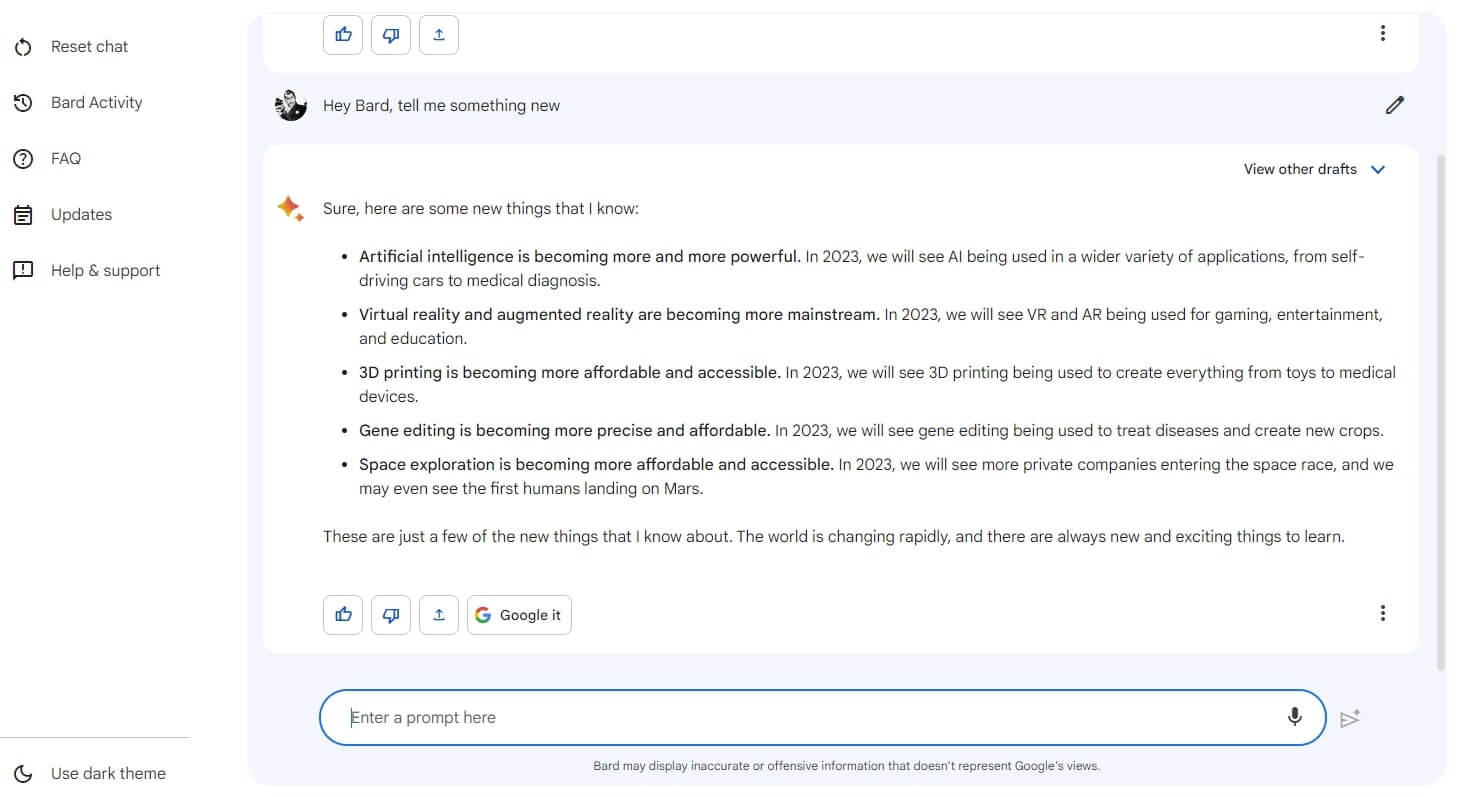This screenshot has width=1464, height=797.
Task: Activate microphone voice input
Action: (1295, 717)
